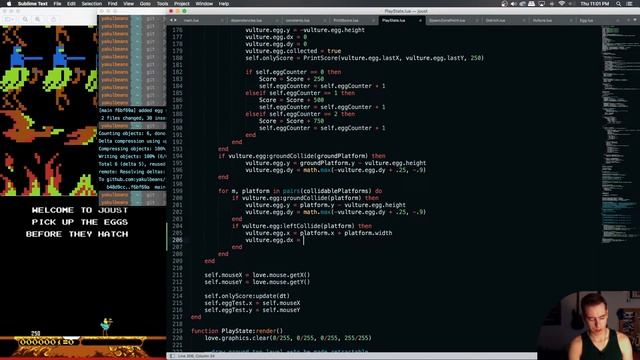Viewport: 640px width, 360px height.
Task: Click the Counting objects line in the terminal
Action: [132, 133]
